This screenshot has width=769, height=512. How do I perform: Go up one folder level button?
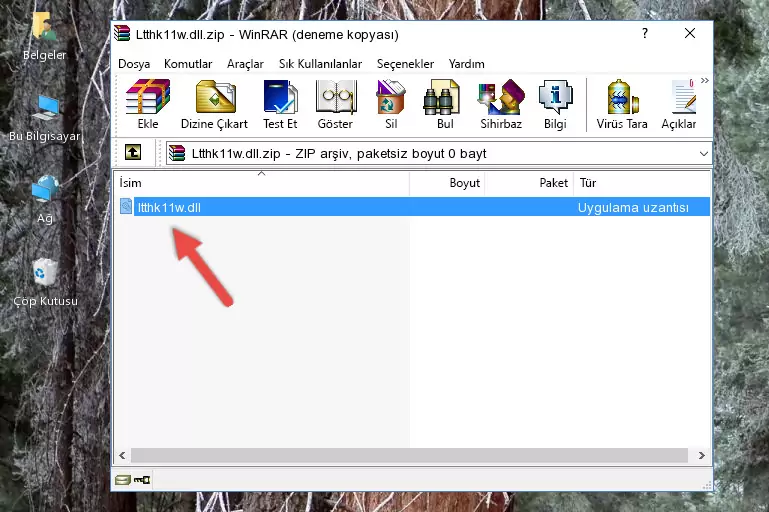133,153
